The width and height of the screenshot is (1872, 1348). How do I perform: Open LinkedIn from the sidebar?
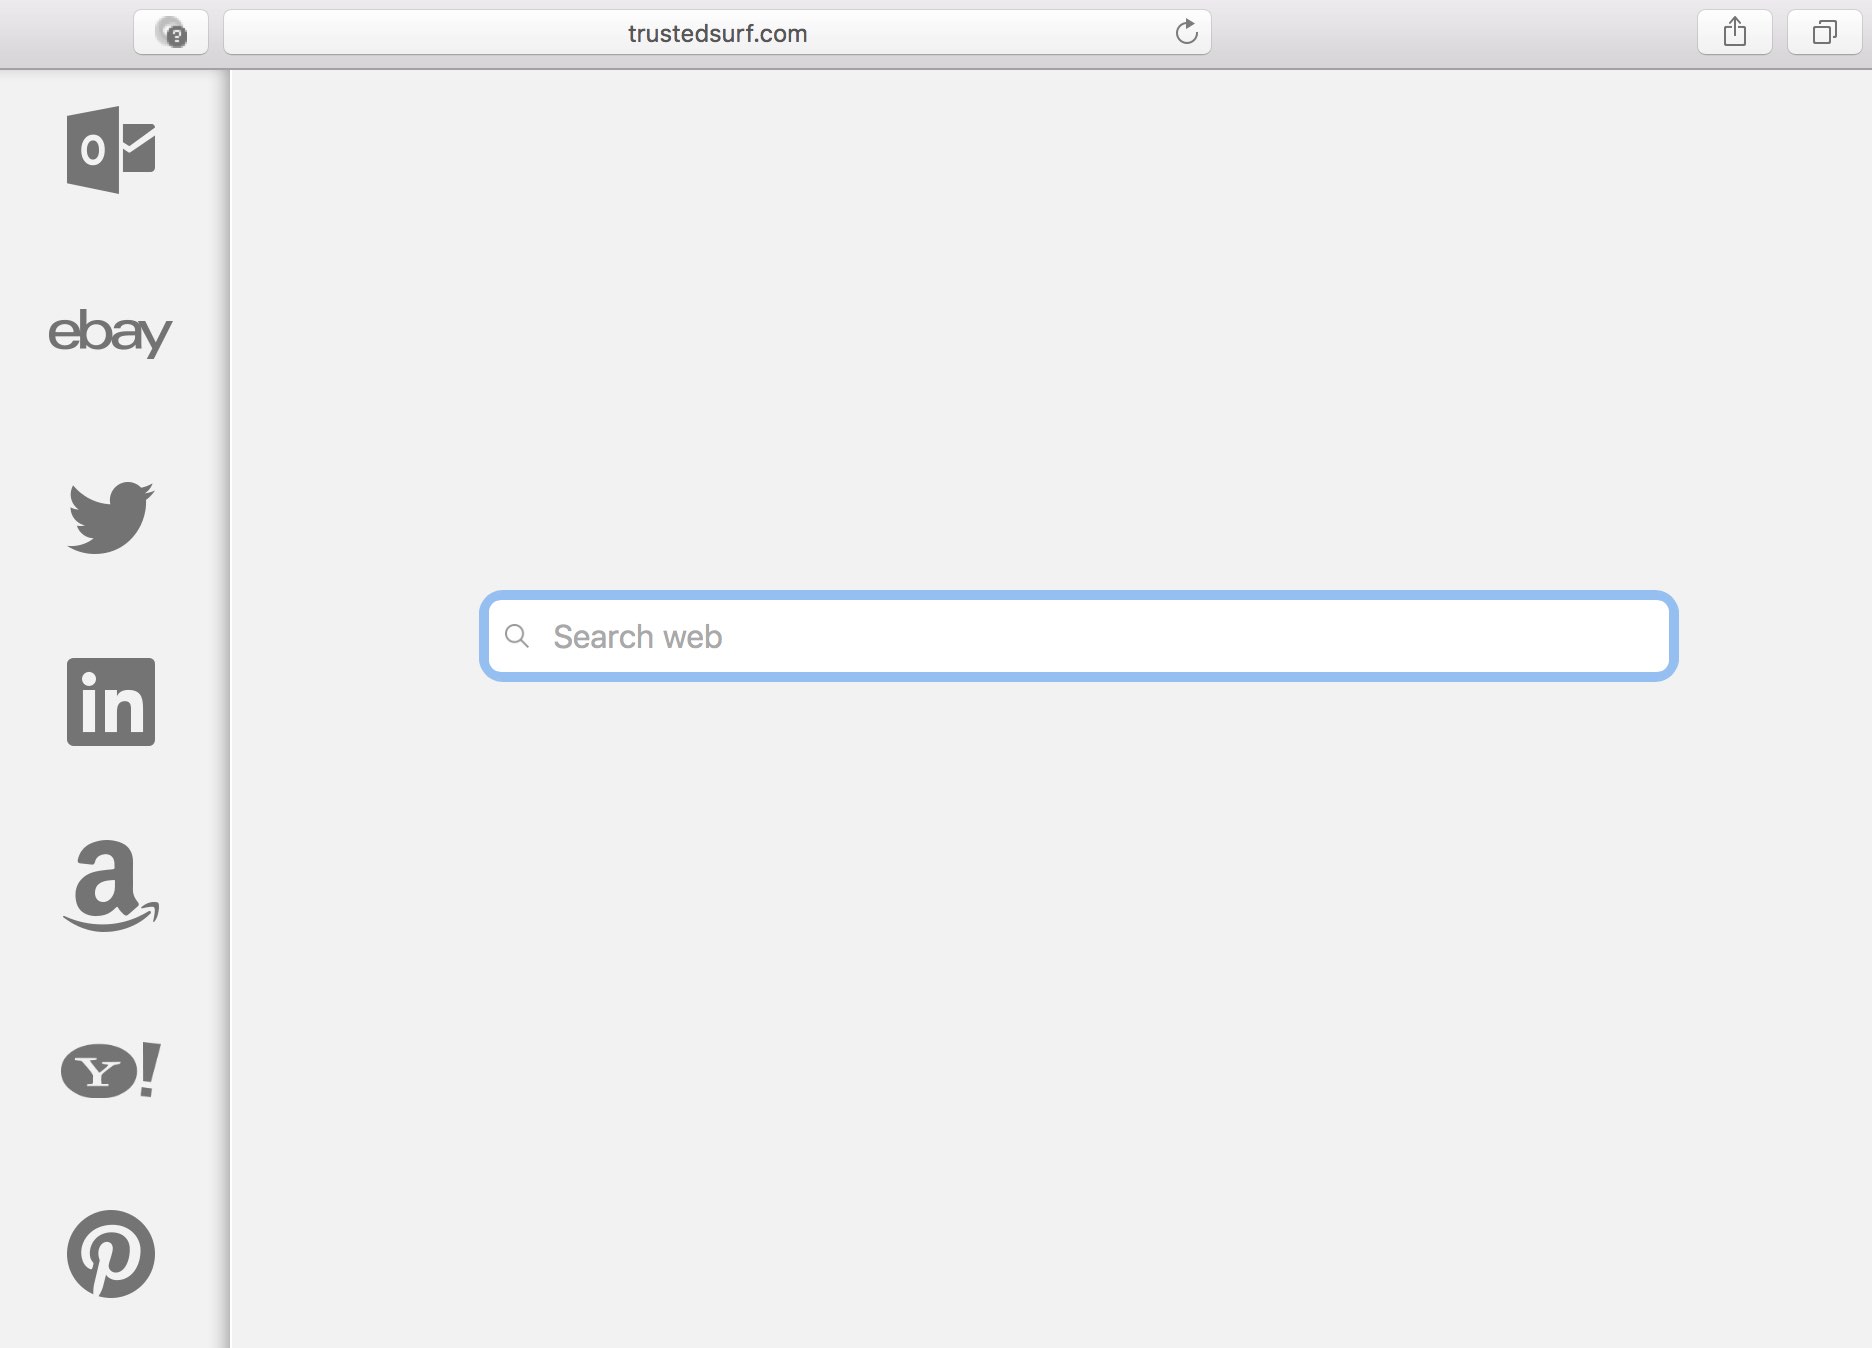pyautogui.click(x=110, y=702)
